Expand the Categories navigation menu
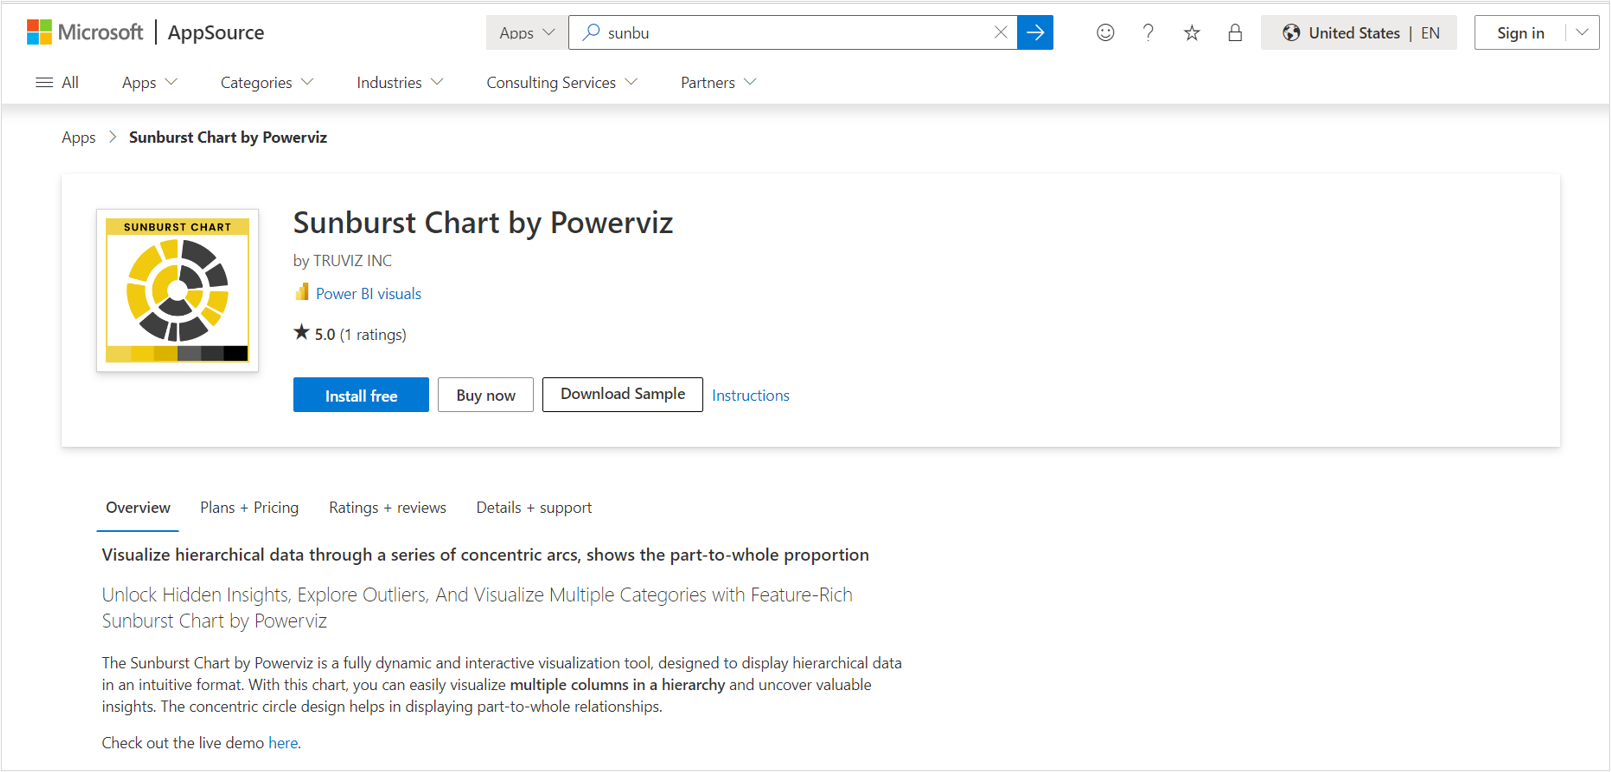The width and height of the screenshot is (1611, 772). coord(266,83)
